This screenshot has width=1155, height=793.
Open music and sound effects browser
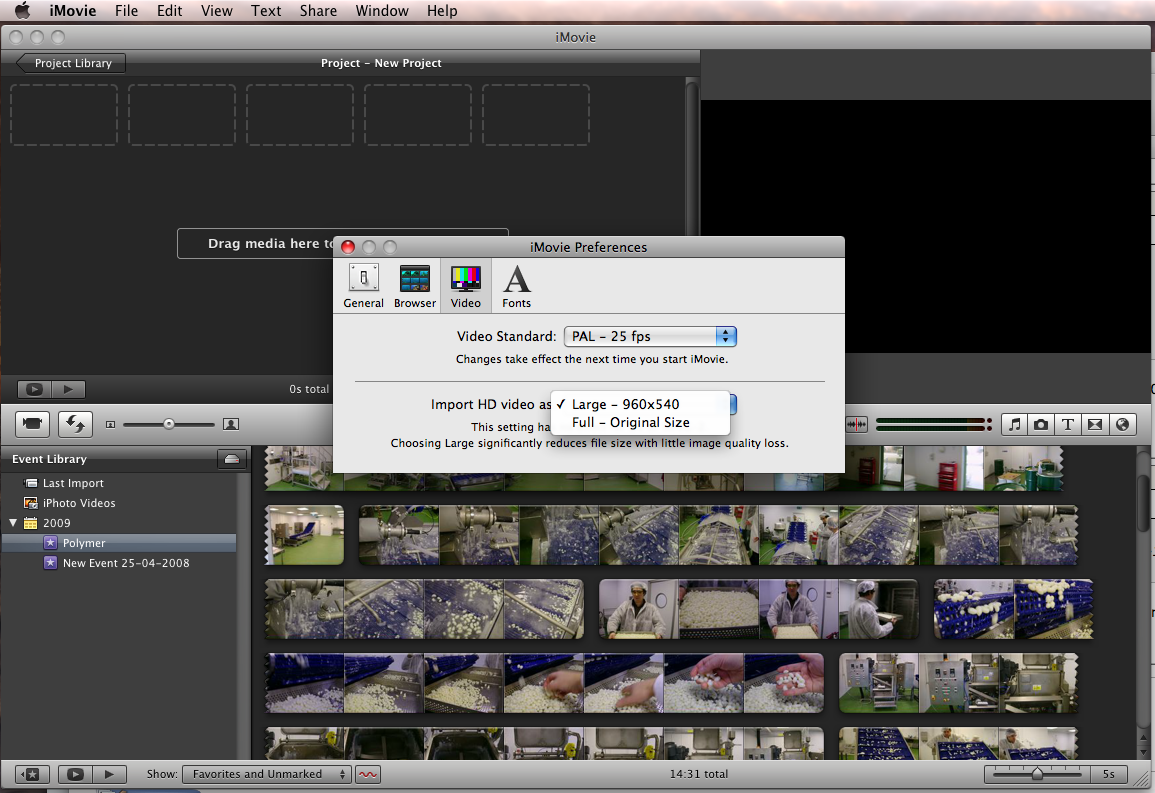1014,424
